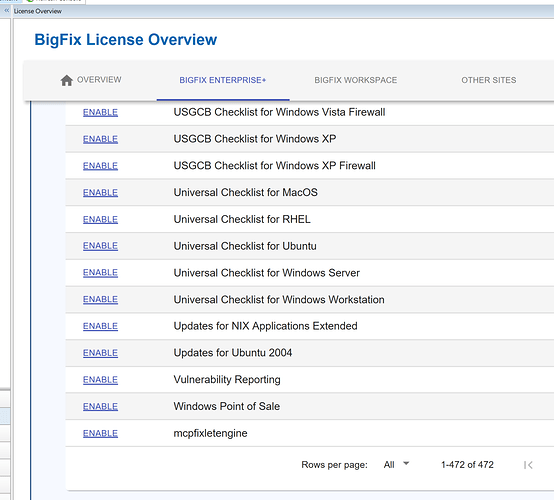Select the Overview tab label
The image size is (554, 500).
99,80
